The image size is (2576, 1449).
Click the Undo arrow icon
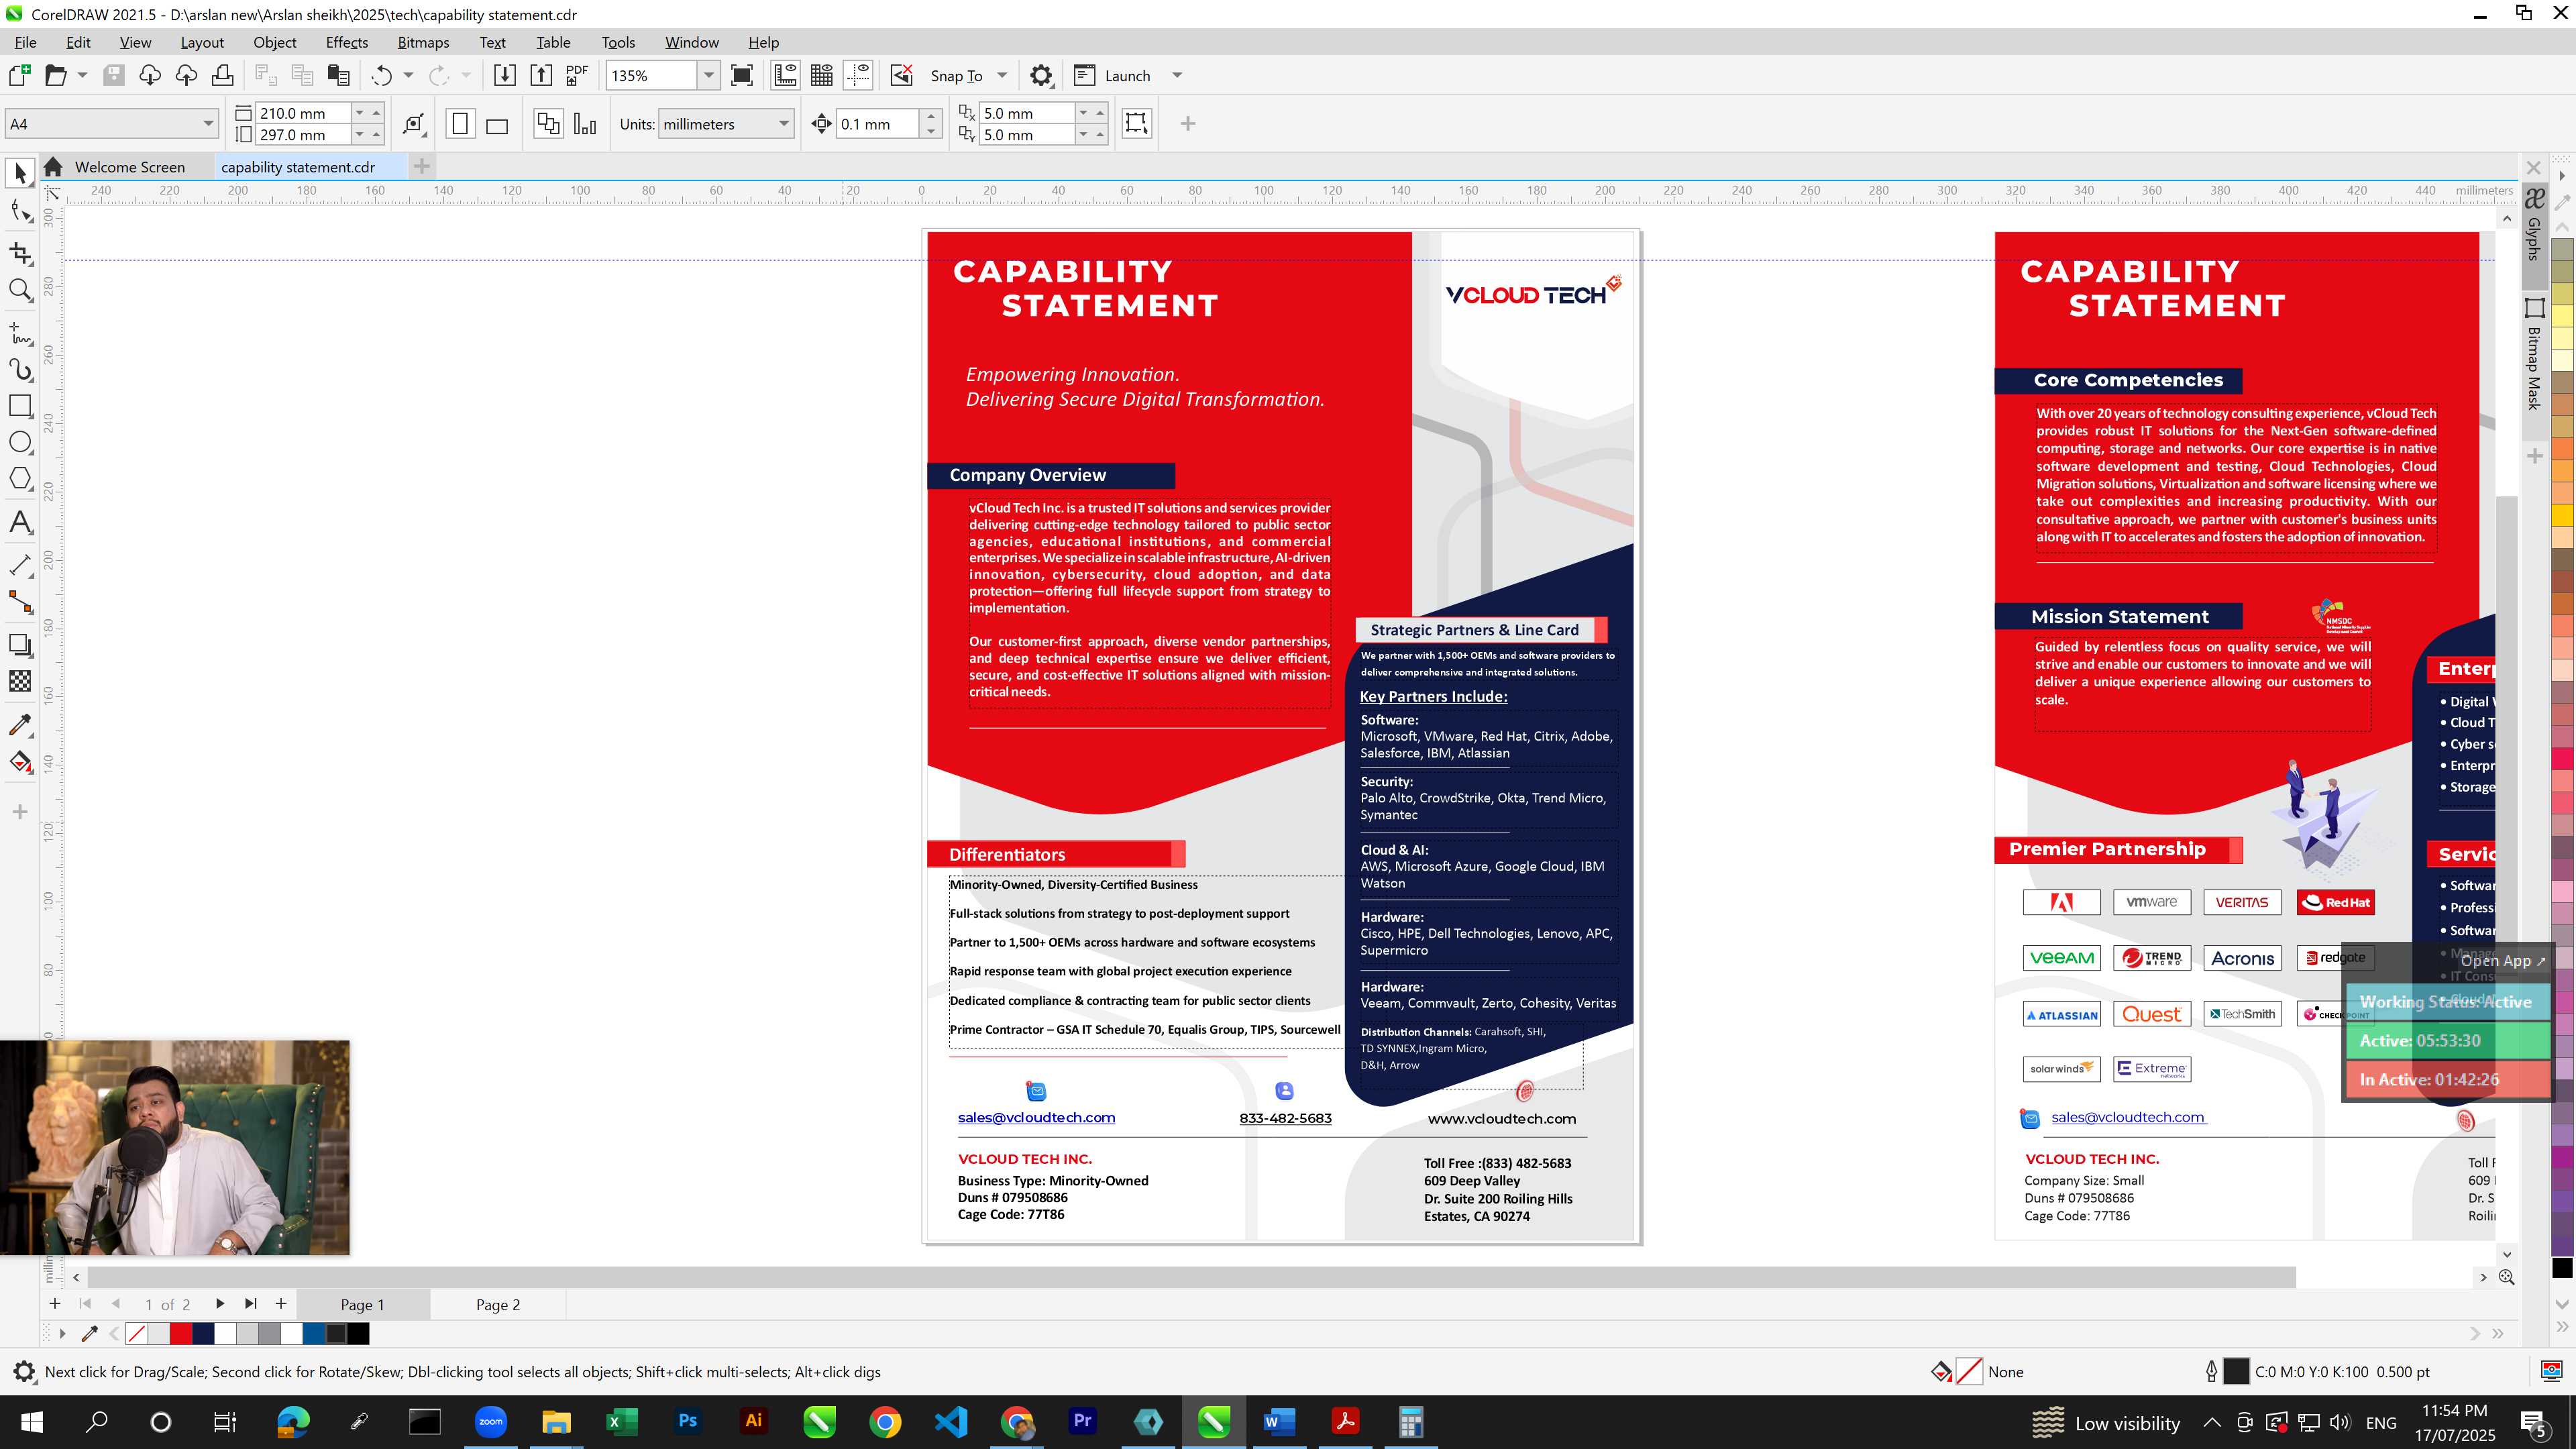(381, 75)
